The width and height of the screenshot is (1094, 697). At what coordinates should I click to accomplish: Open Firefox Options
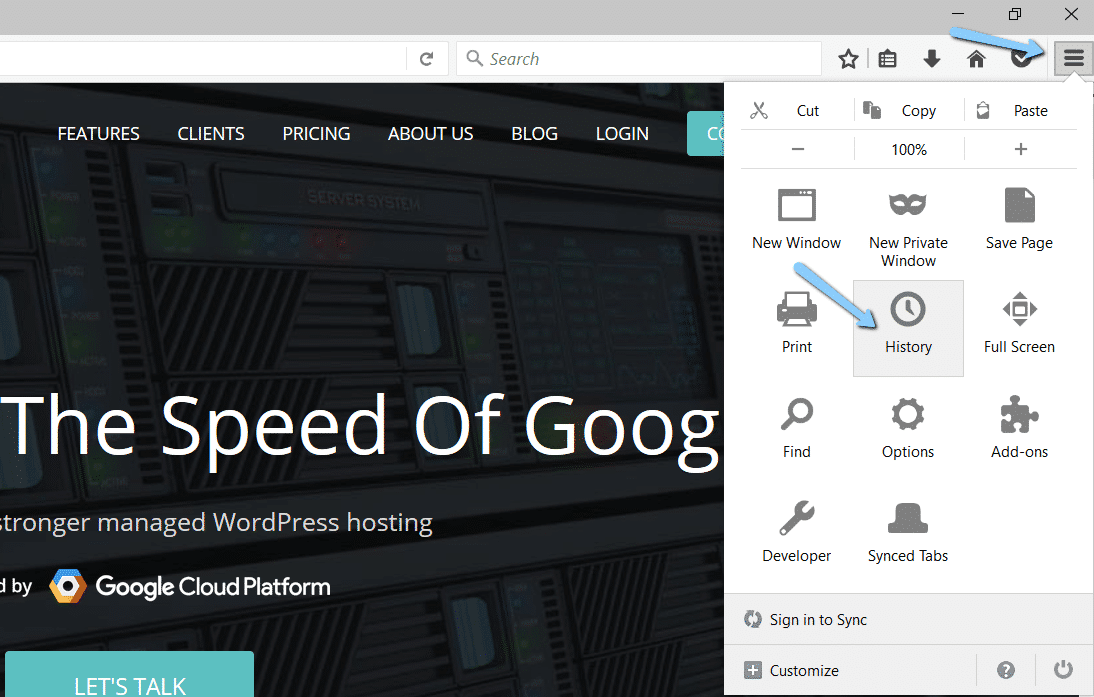tap(908, 425)
